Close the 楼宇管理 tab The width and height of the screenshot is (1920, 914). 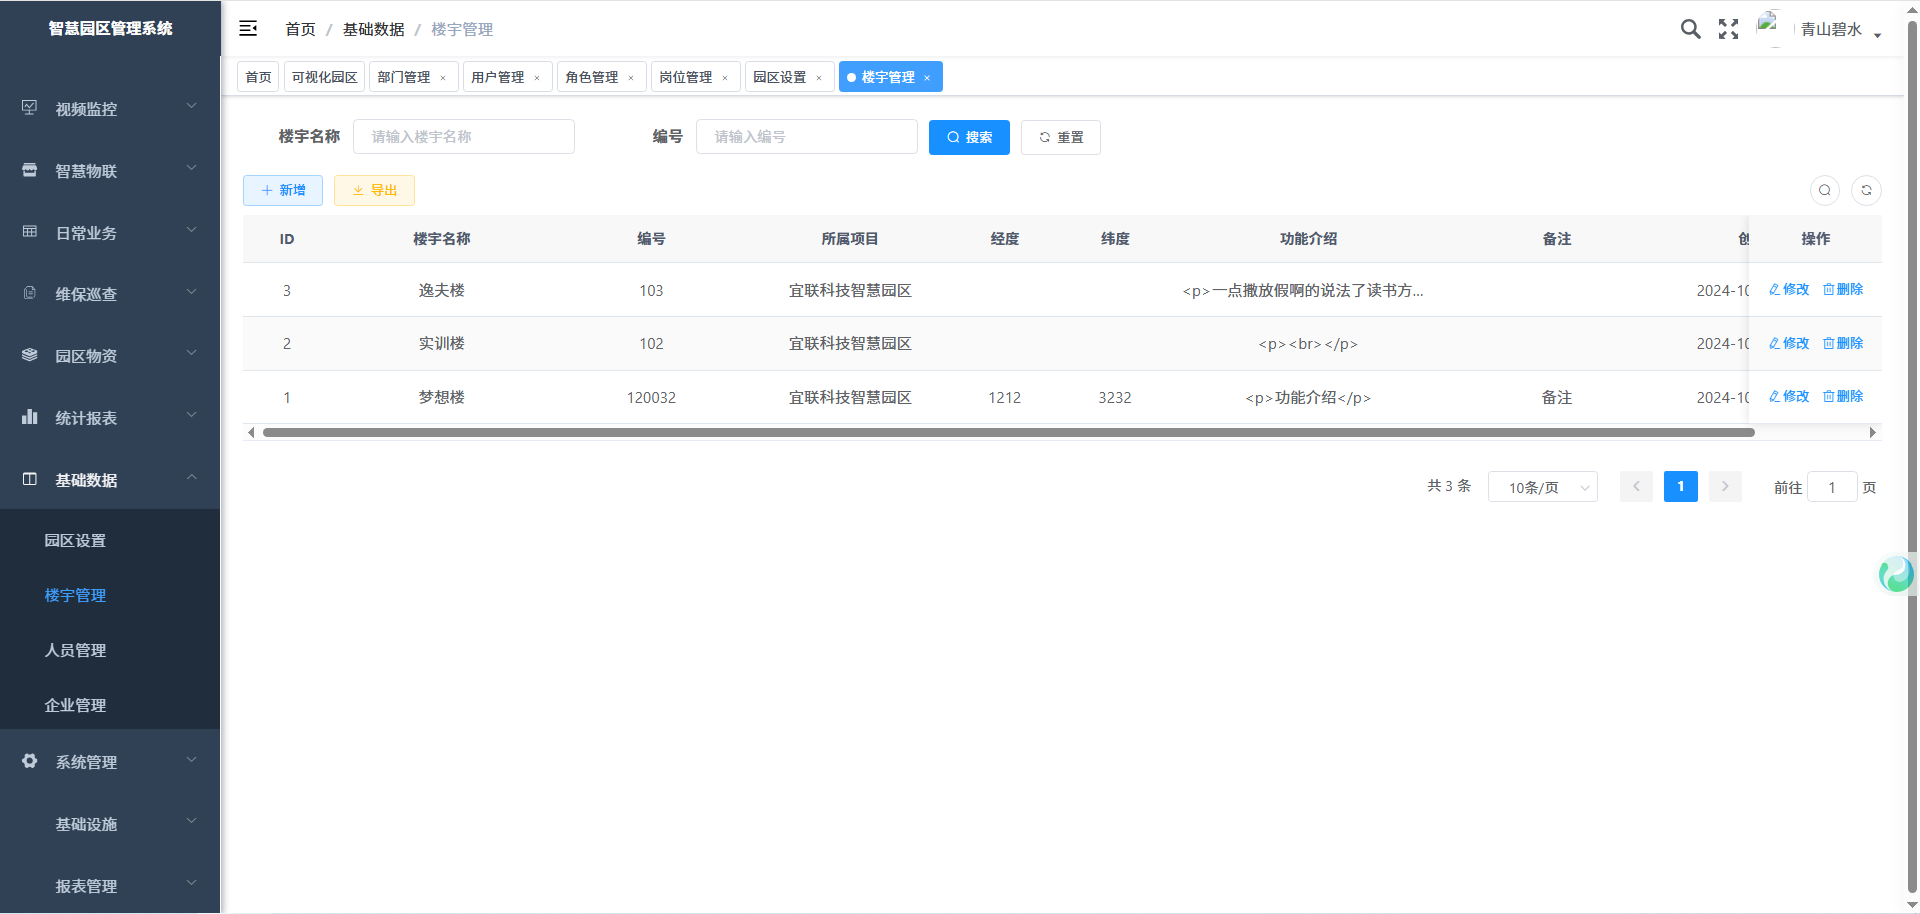click(x=927, y=78)
